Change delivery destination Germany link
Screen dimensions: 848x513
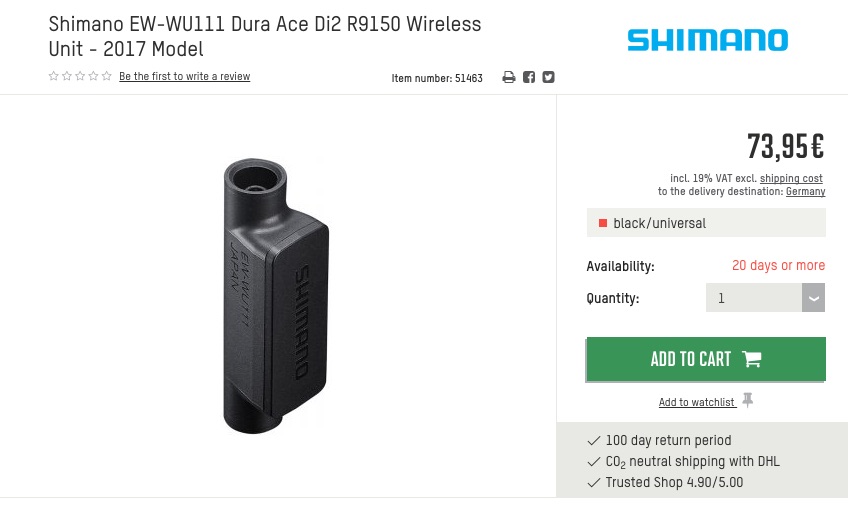(x=805, y=191)
